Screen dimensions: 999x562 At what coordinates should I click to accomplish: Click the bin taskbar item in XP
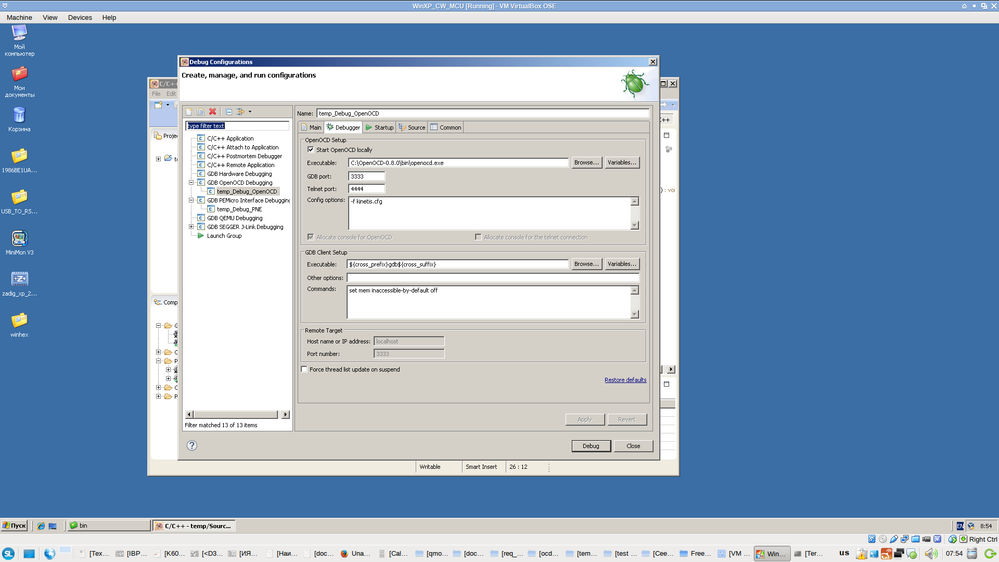click(108, 526)
